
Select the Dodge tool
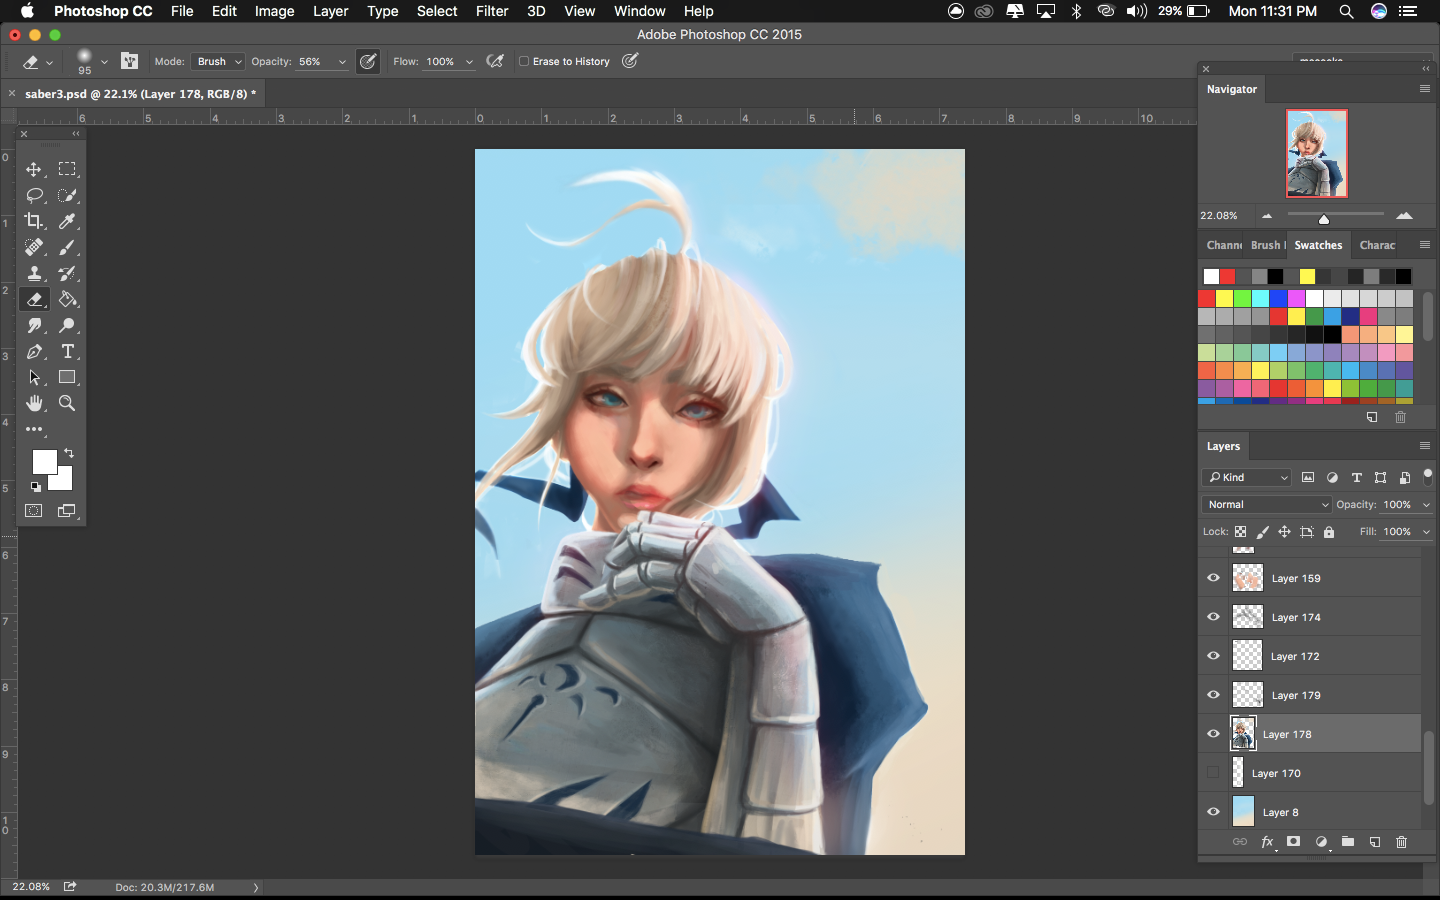[67, 325]
